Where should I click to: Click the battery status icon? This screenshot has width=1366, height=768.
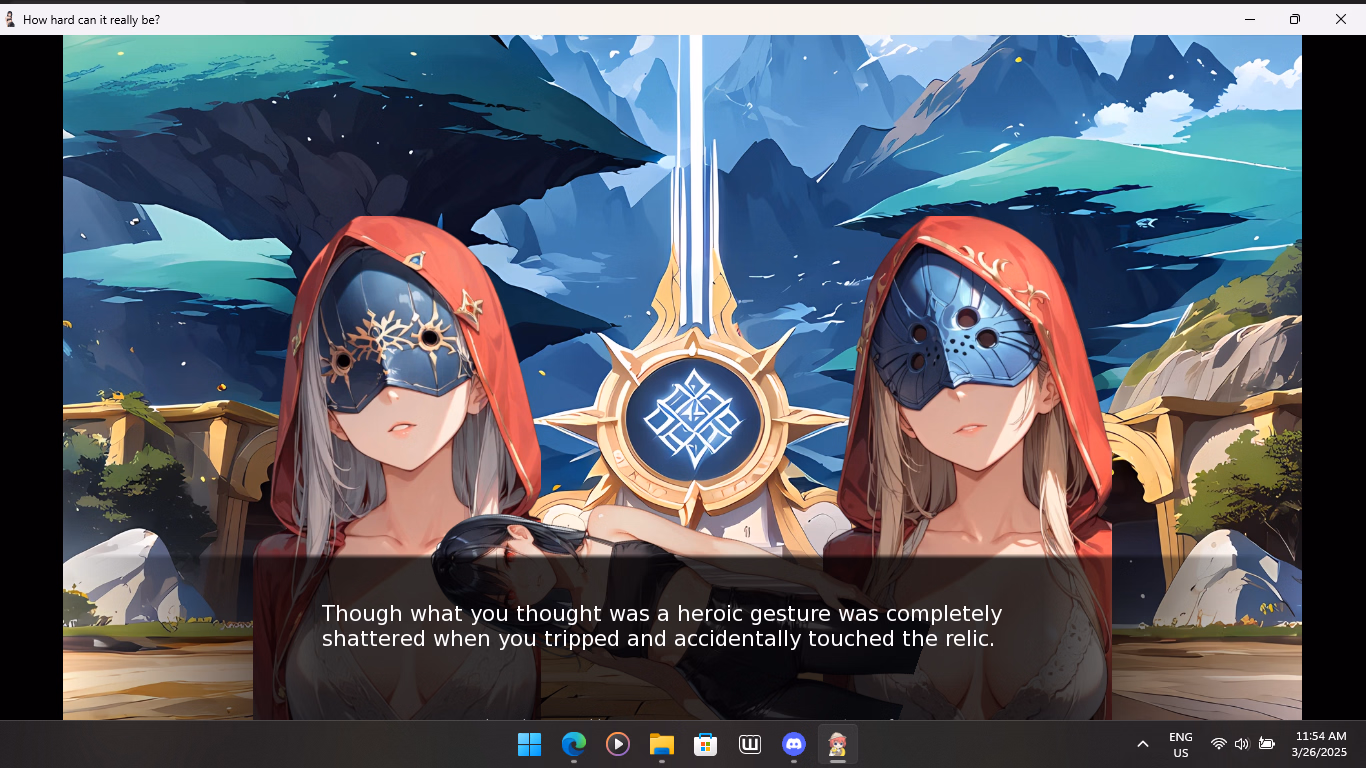pyautogui.click(x=1266, y=744)
